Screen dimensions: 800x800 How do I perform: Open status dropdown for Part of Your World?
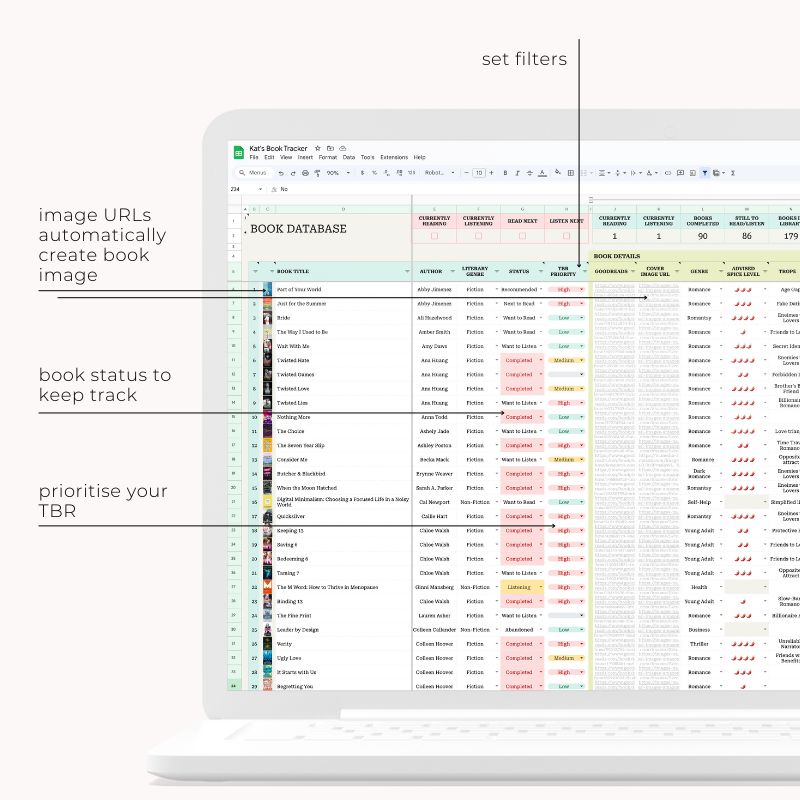pos(541,289)
